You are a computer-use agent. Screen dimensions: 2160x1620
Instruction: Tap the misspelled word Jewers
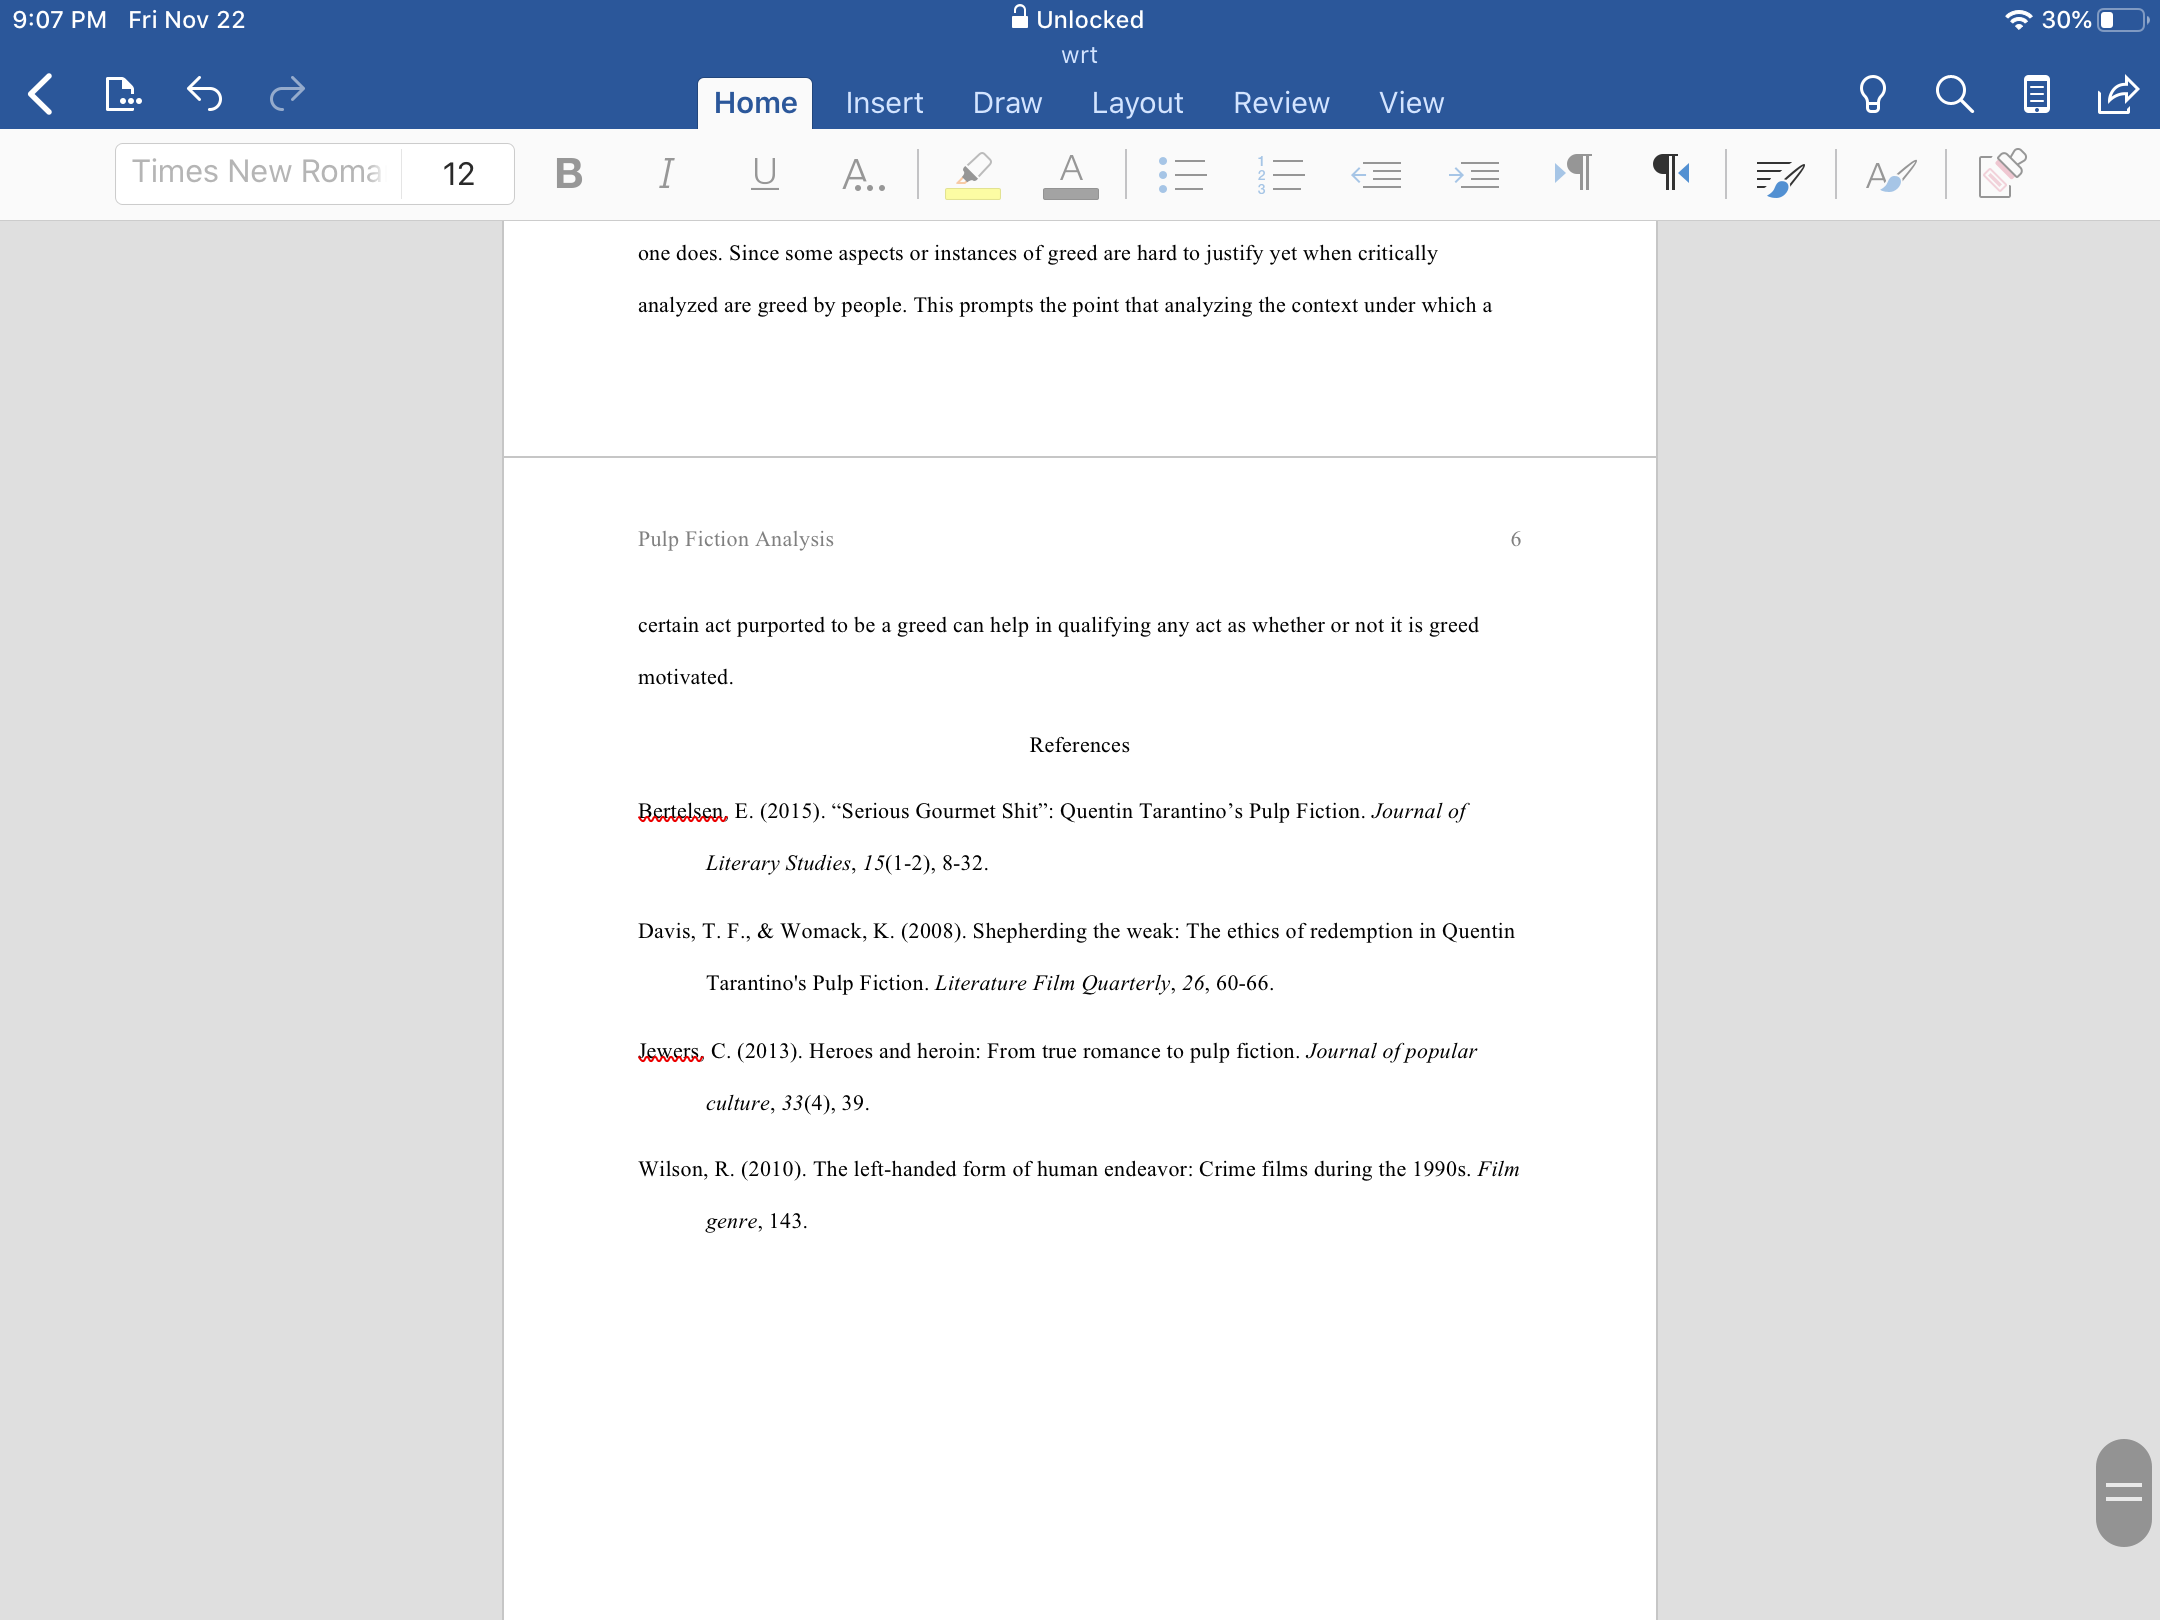(x=670, y=1051)
